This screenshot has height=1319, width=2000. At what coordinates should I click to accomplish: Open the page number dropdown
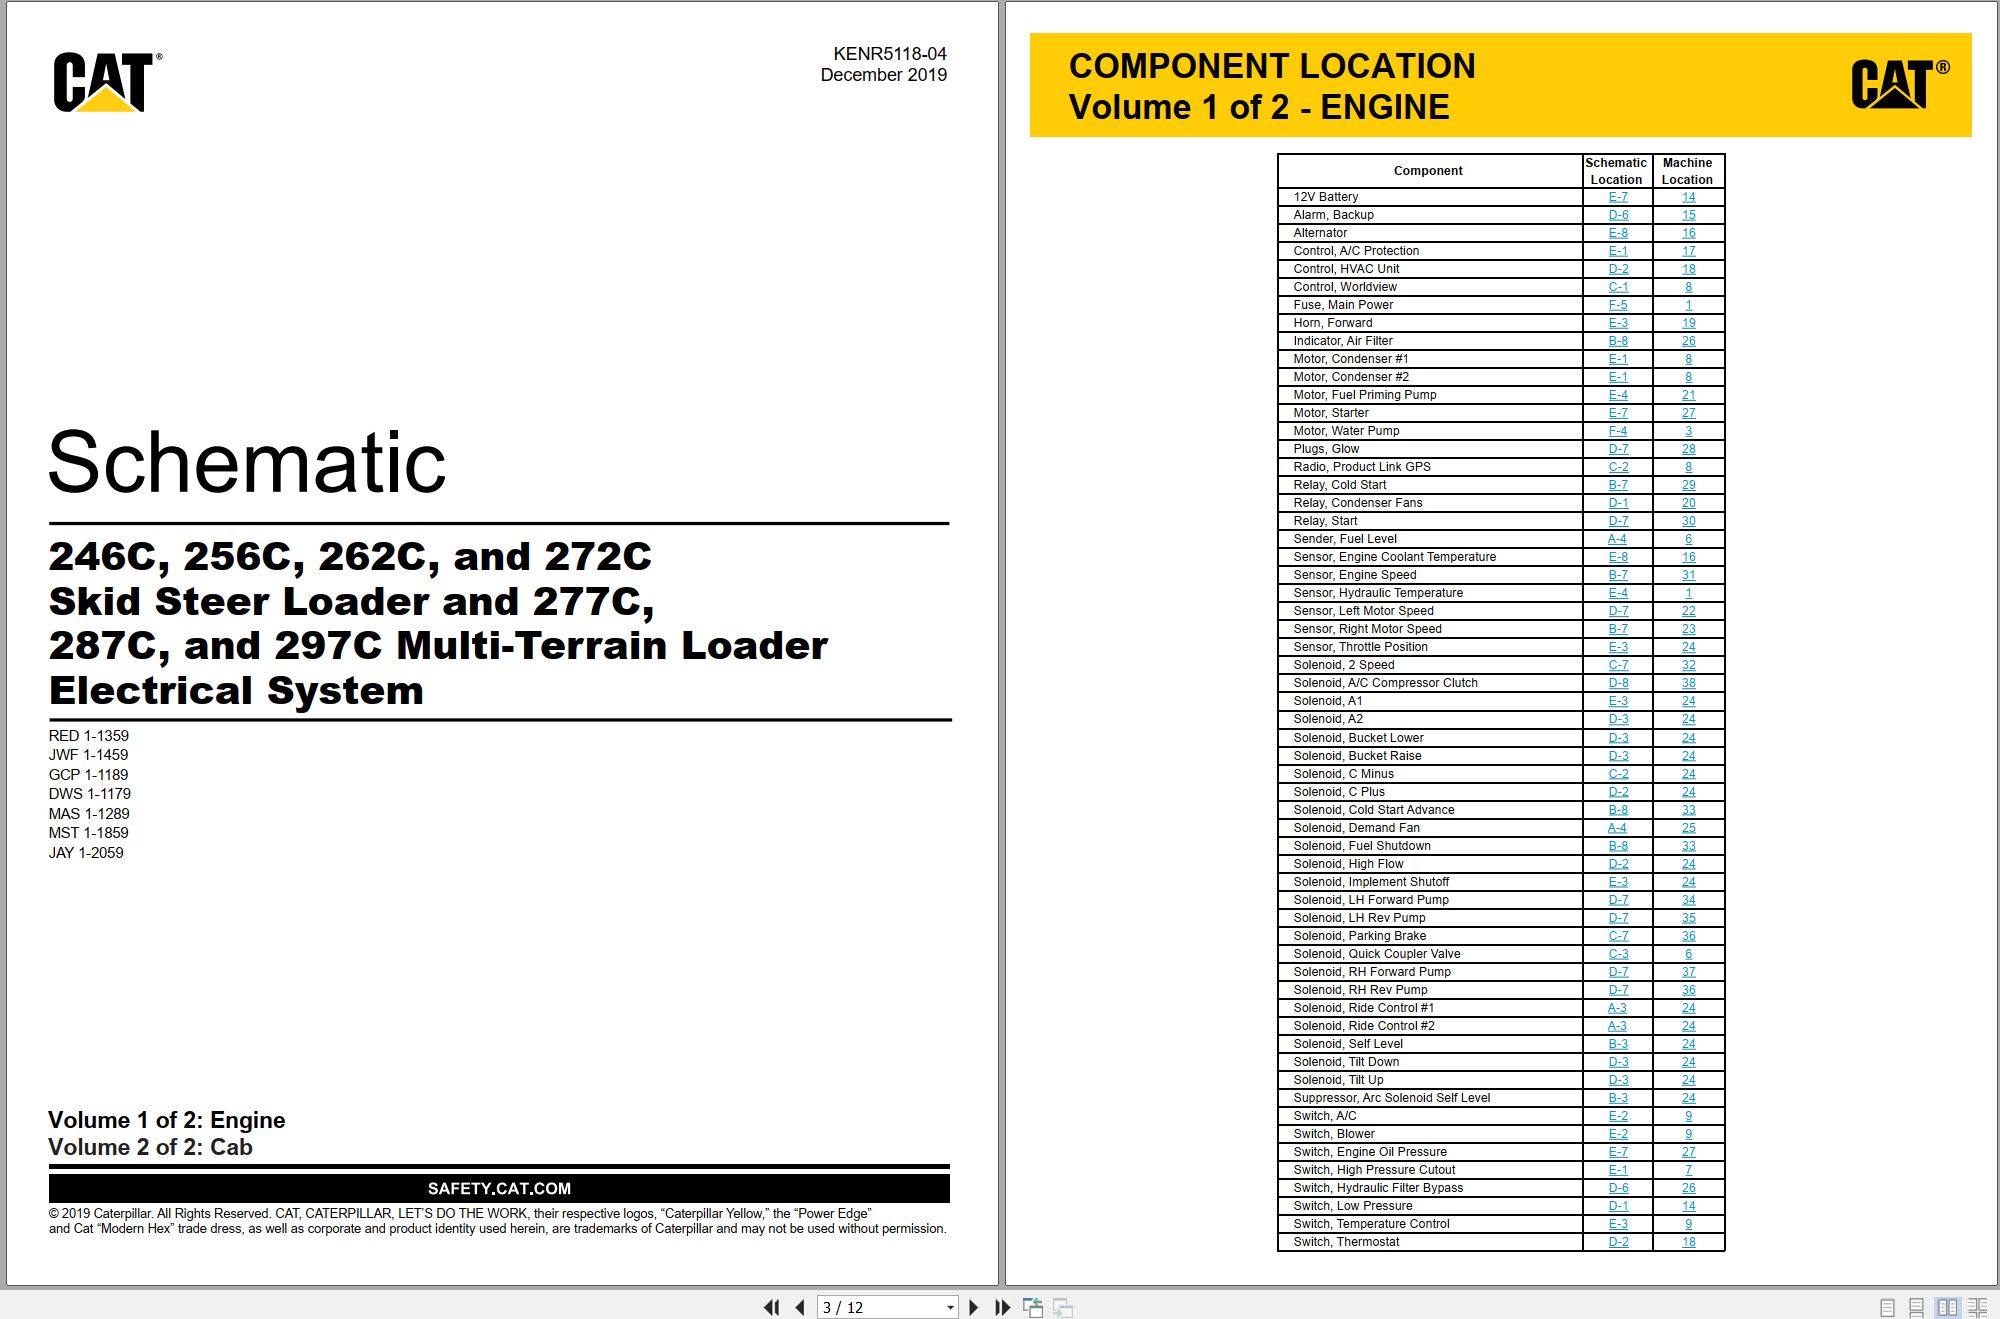pos(950,1307)
